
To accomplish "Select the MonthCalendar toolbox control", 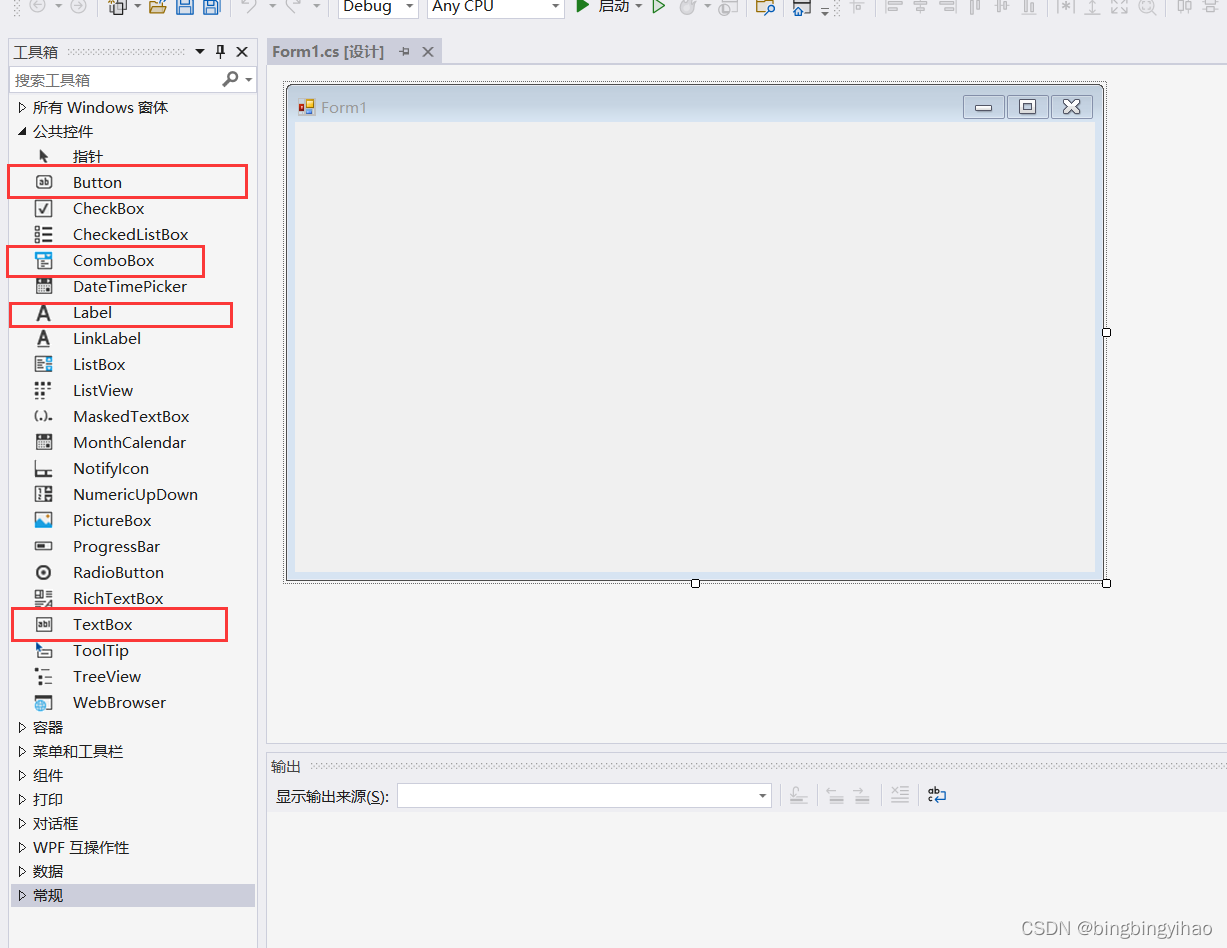I will [131, 442].
